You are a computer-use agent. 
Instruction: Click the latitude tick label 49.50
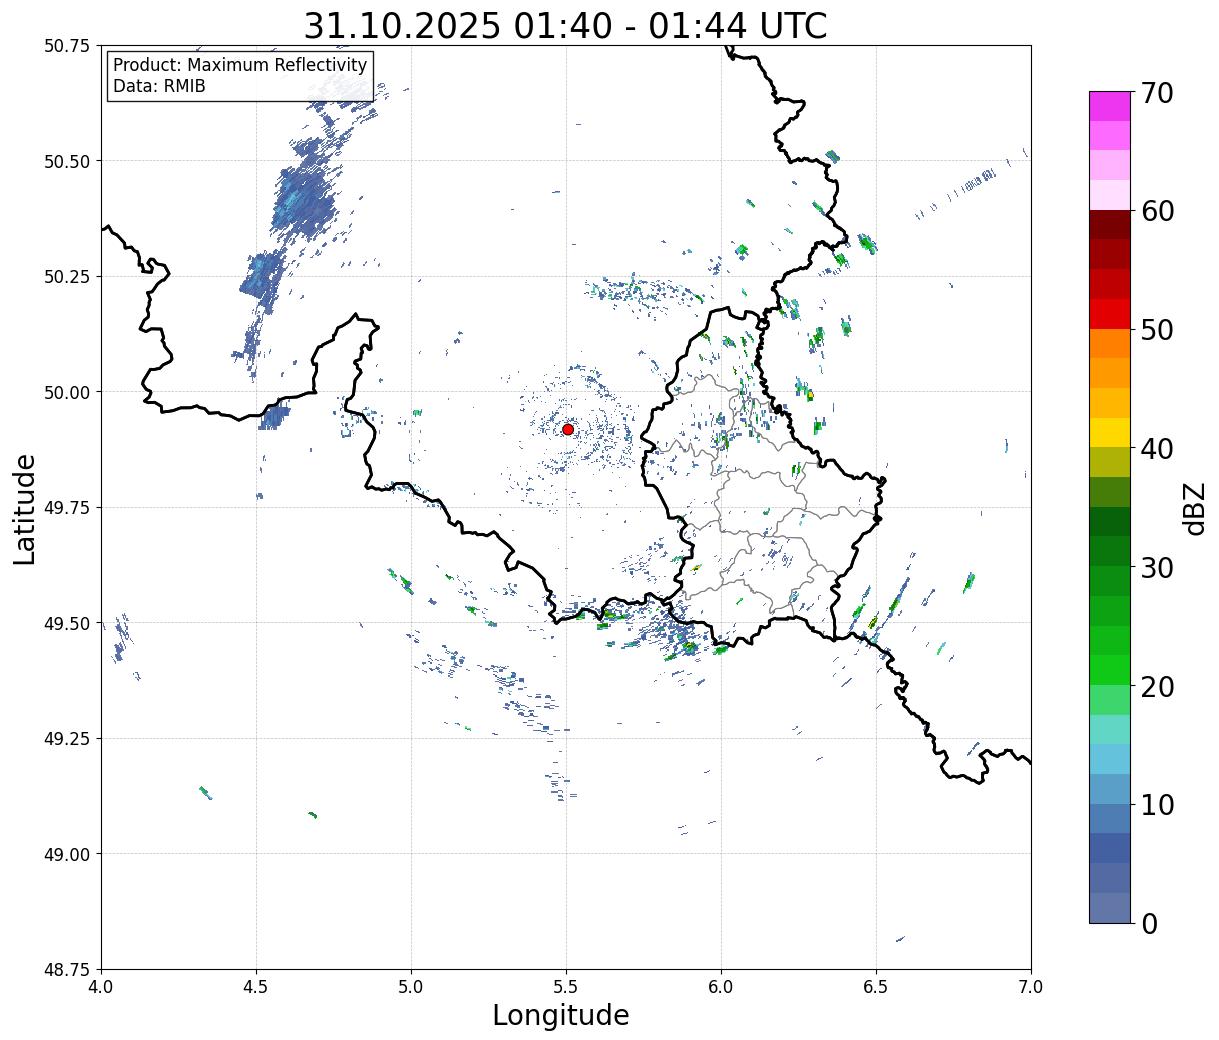(67, 623)
